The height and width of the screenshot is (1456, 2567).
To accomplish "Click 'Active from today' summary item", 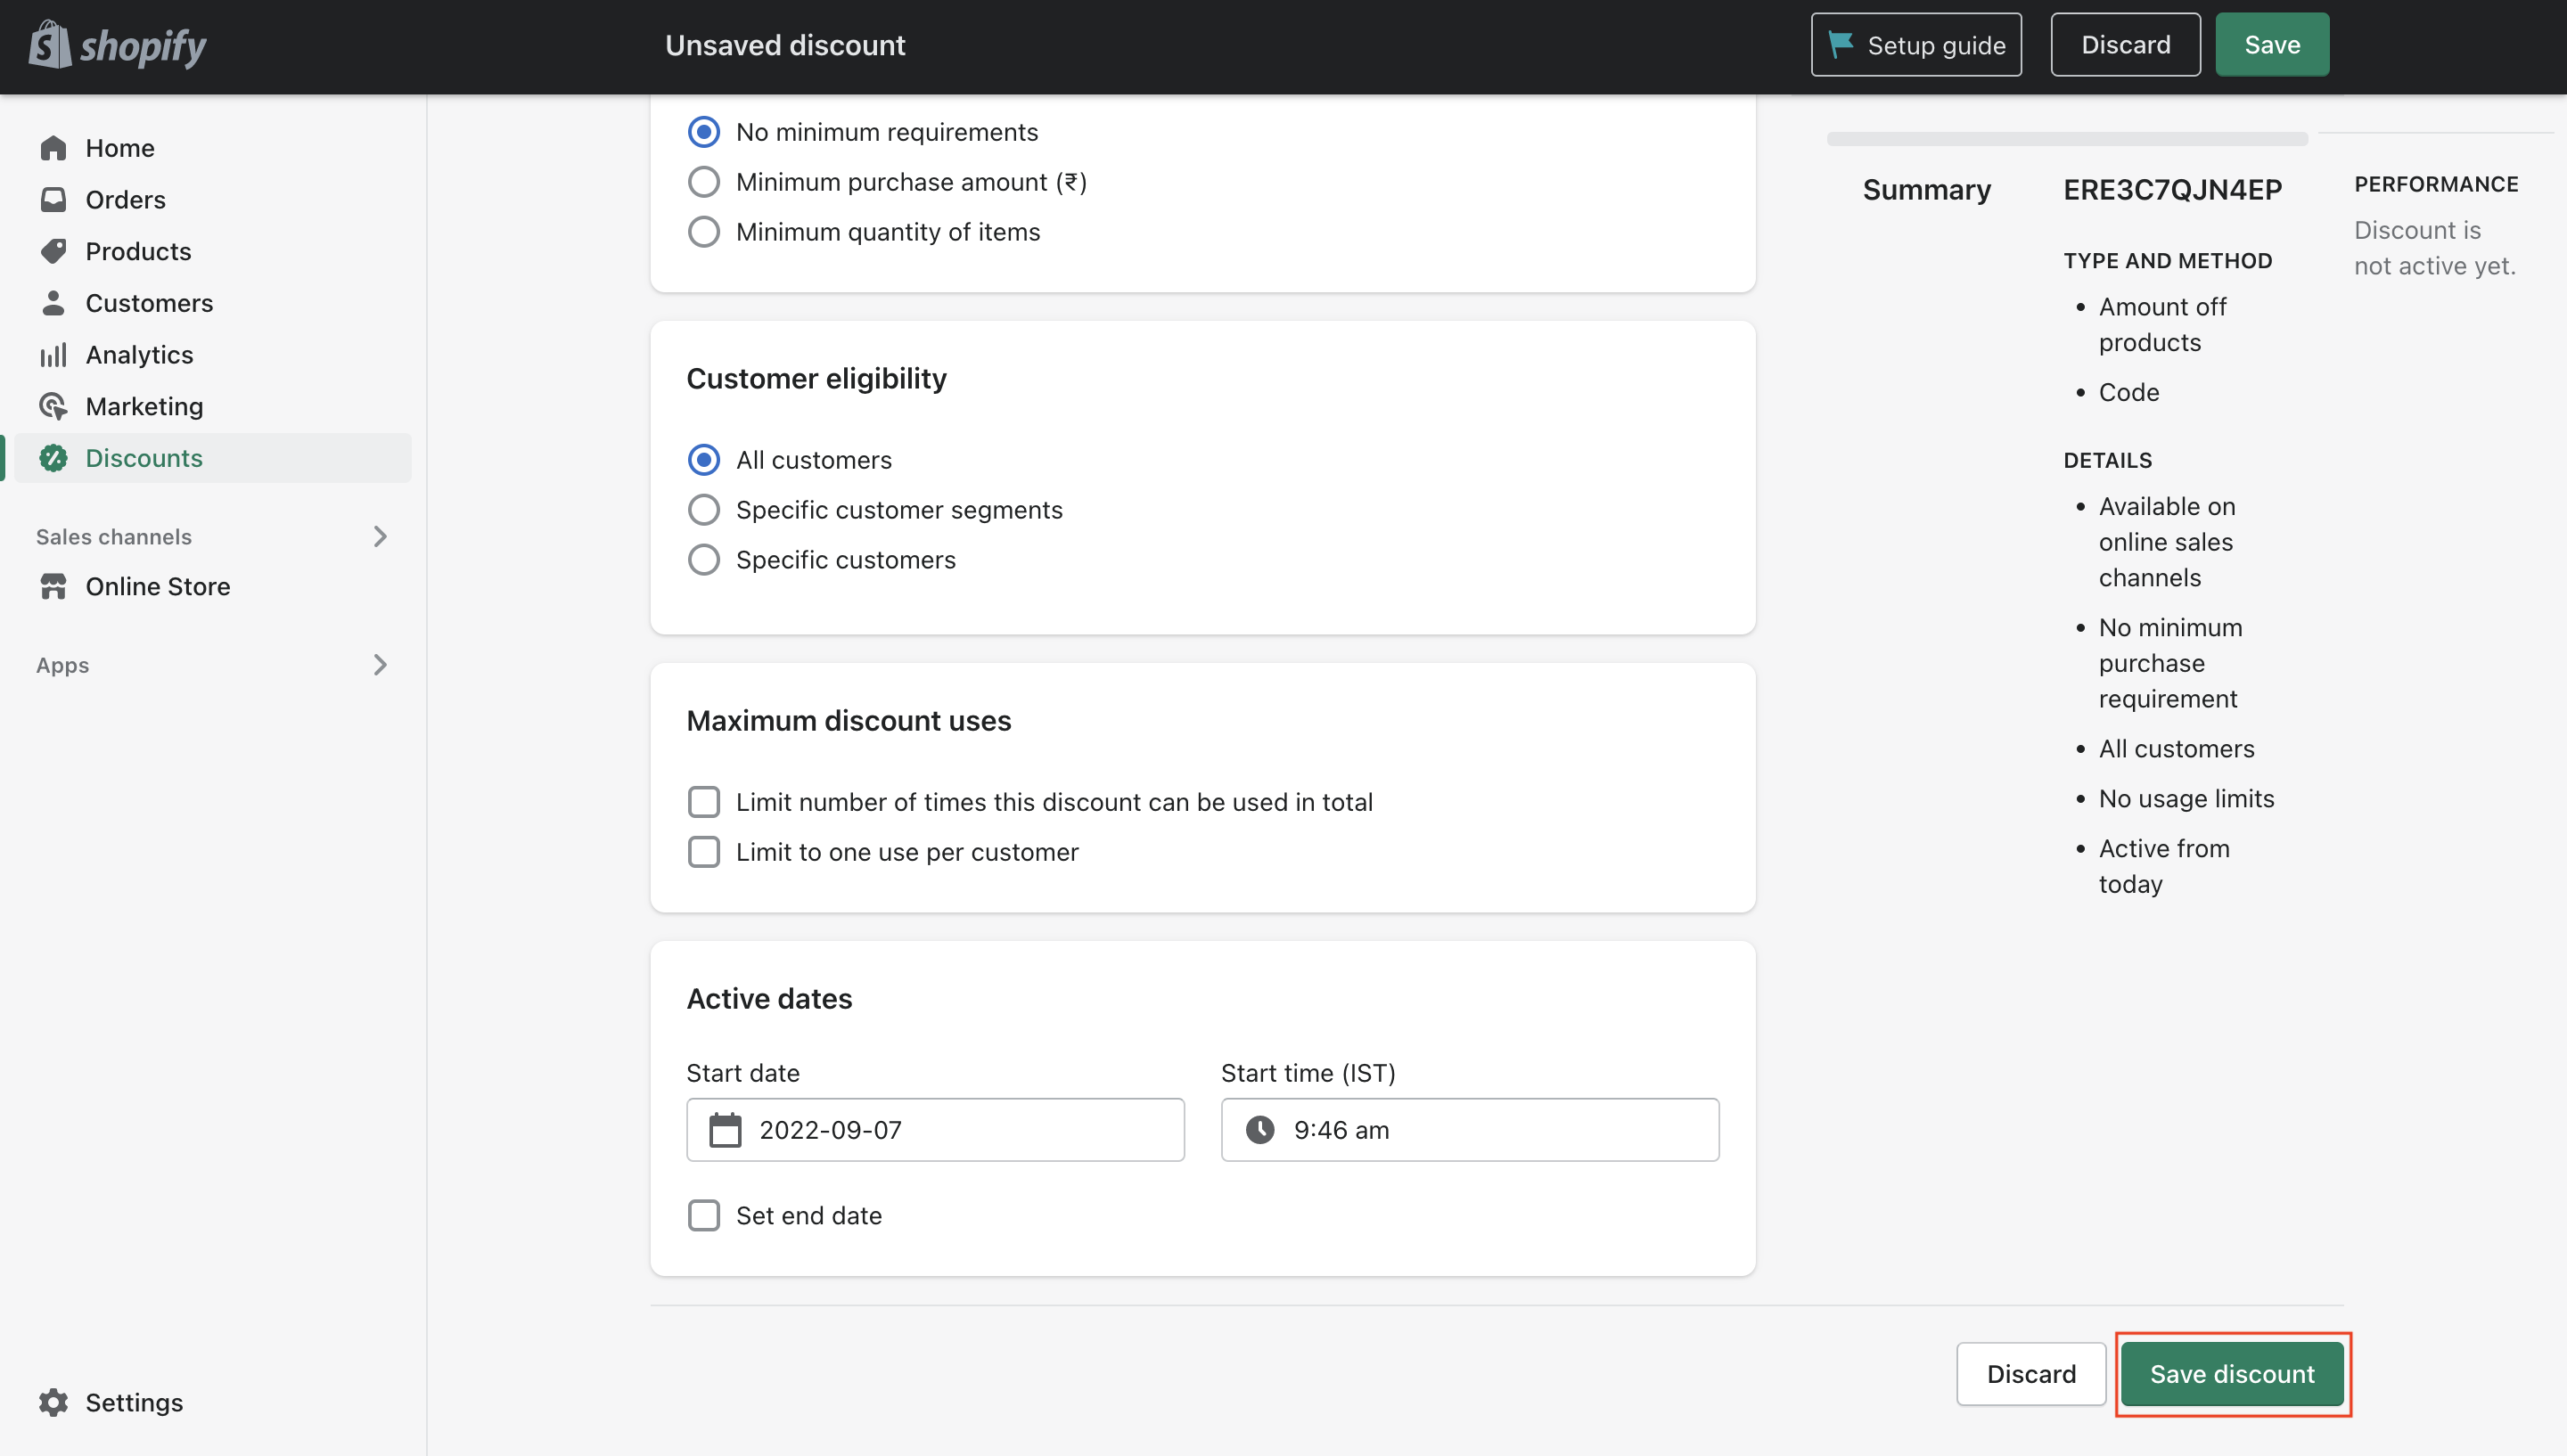I will [2164, 866].
